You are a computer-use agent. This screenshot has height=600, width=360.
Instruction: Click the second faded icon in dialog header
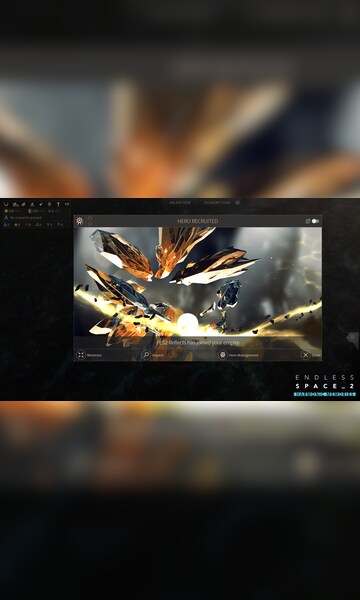tap(90, 221)
